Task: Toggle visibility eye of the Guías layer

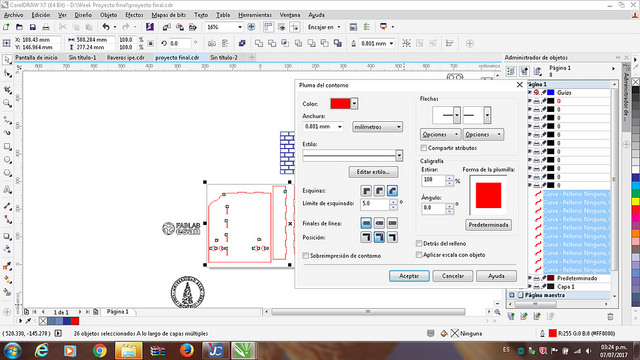Action: click(530, 93)
